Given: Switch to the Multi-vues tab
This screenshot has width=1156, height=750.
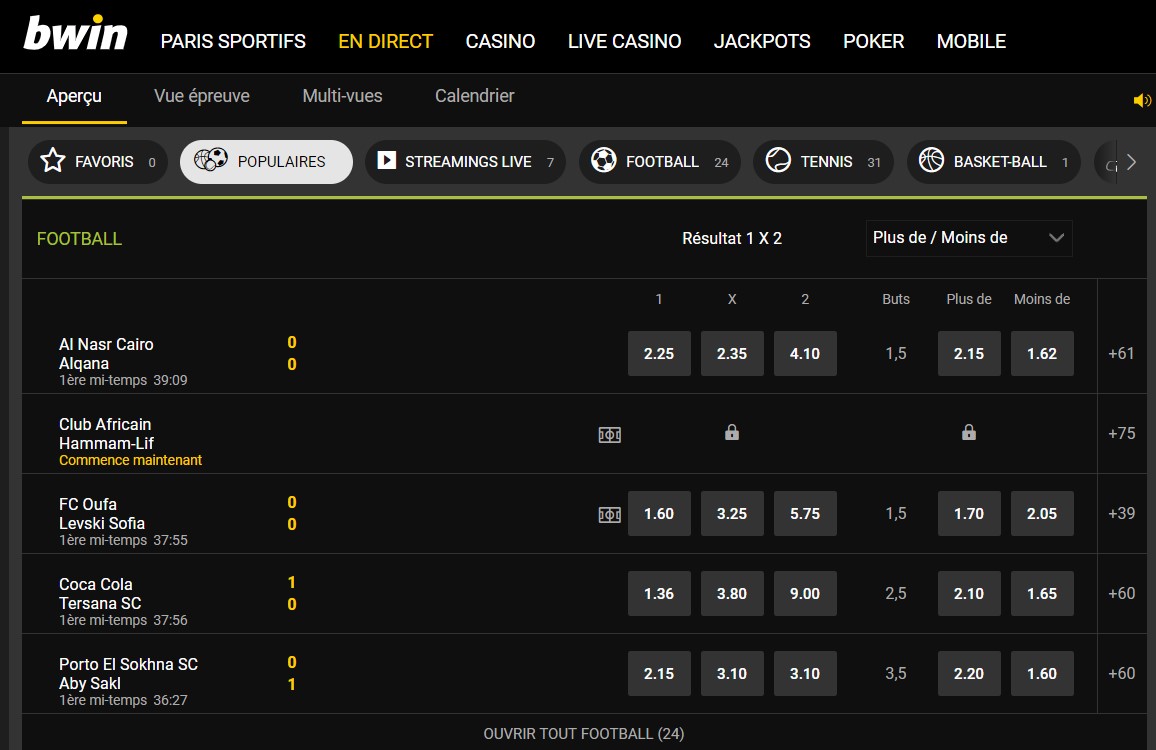Looking at the screenshot, I should click(342, 96).
